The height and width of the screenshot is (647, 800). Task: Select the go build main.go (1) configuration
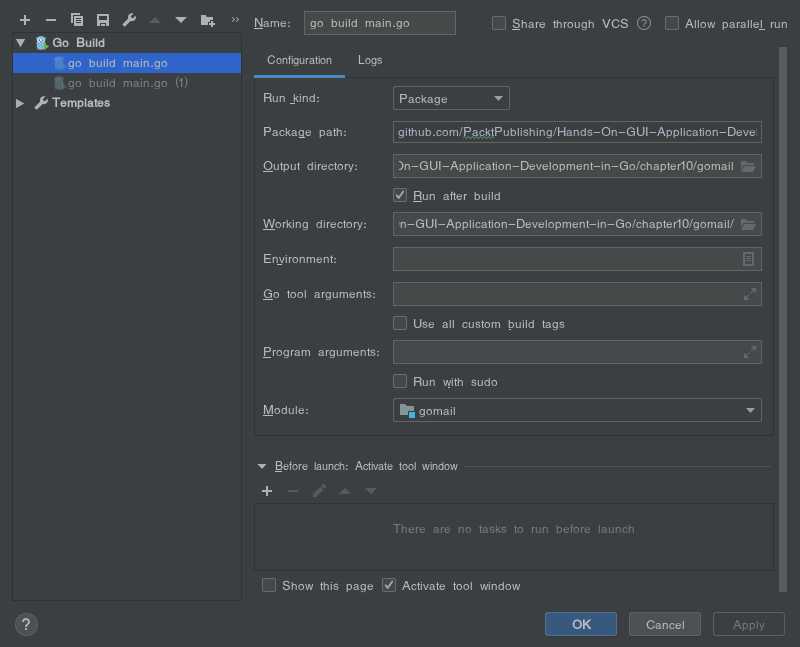point(127,83)
